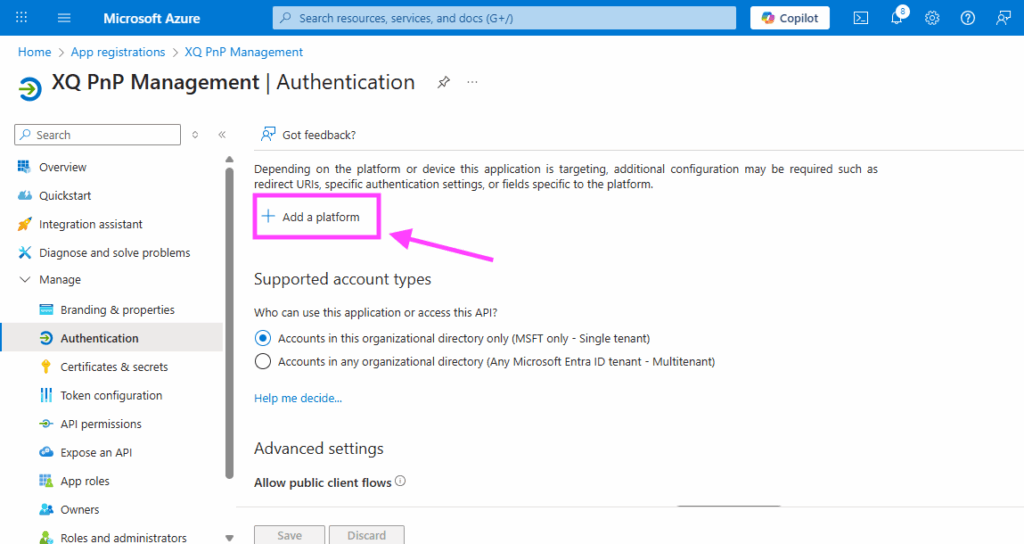1024x544 pixels.
Task: Open the Settings gear in the header
Action: (932, 18)
